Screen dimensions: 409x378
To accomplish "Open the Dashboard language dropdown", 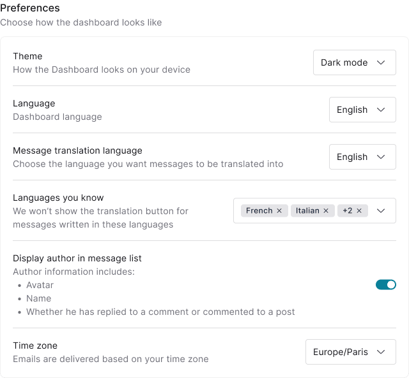I will [x=362, y=110].
